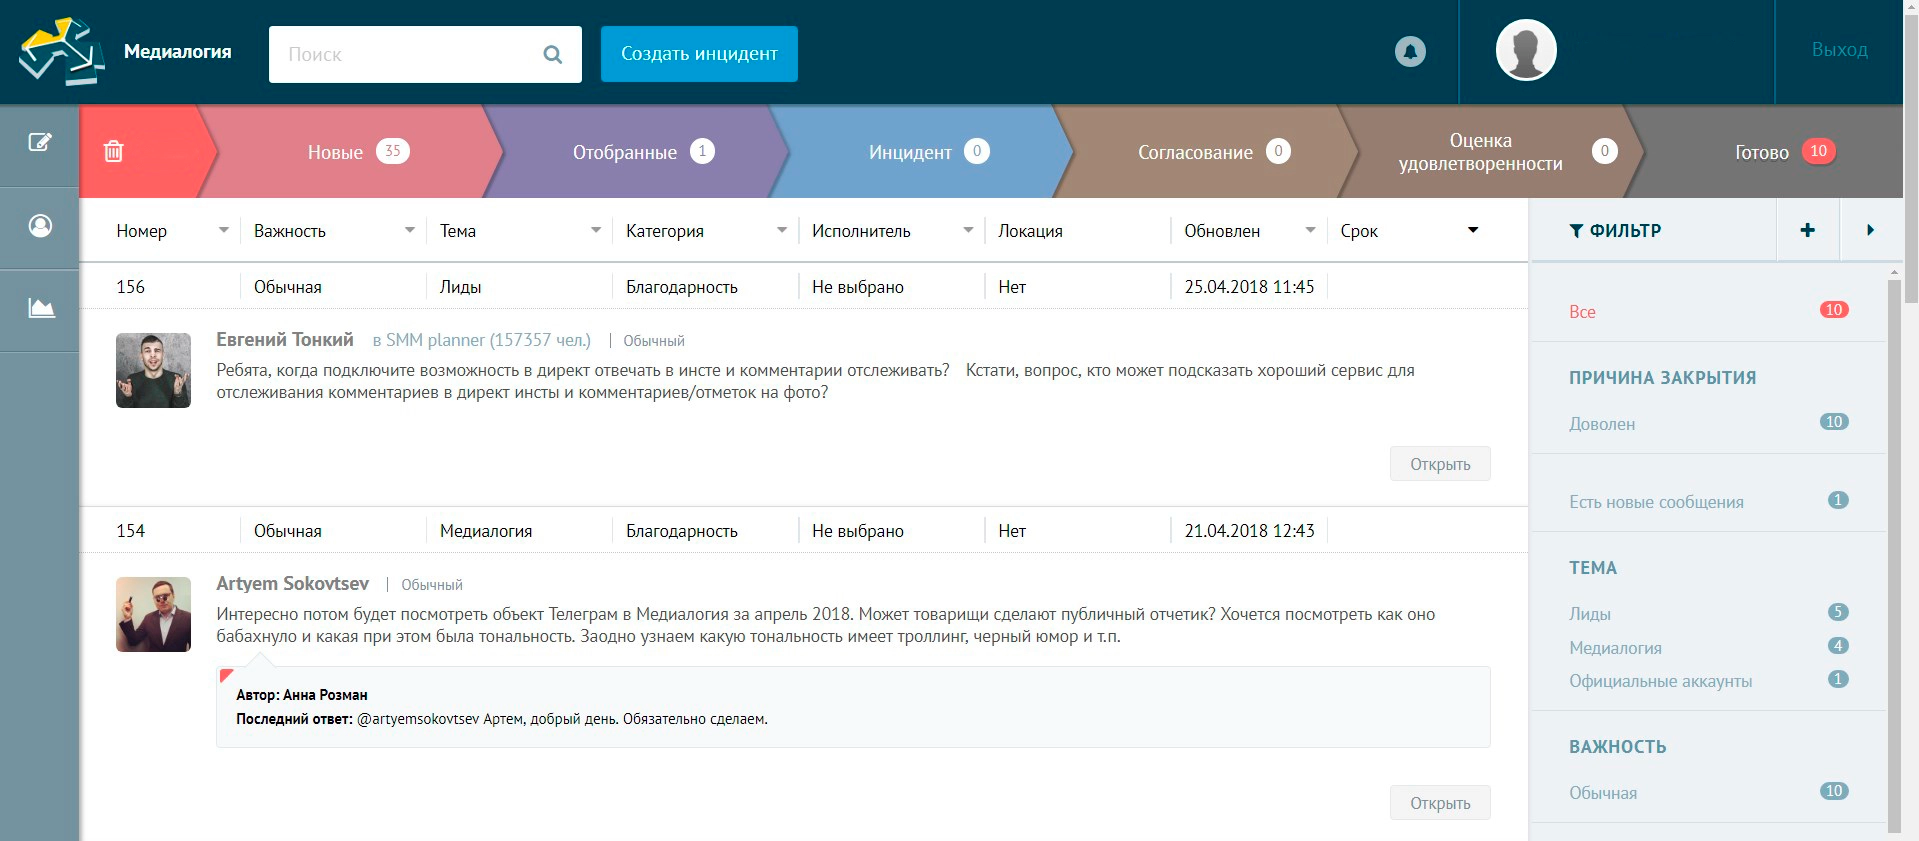Filter by Медиалогия topic

pyautogui.click(x=1615, y=648)
